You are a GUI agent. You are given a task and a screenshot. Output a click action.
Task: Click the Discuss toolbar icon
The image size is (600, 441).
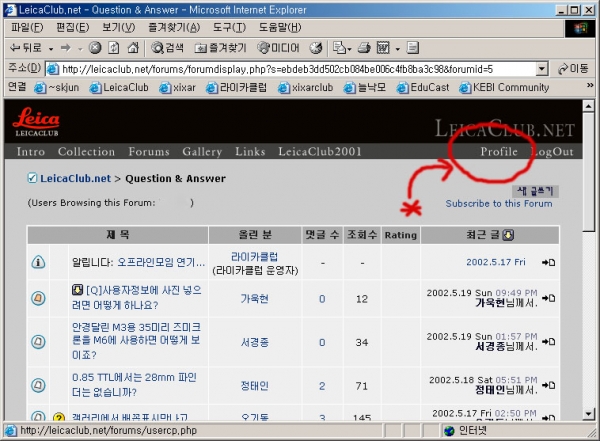click(x=412, y=48)
